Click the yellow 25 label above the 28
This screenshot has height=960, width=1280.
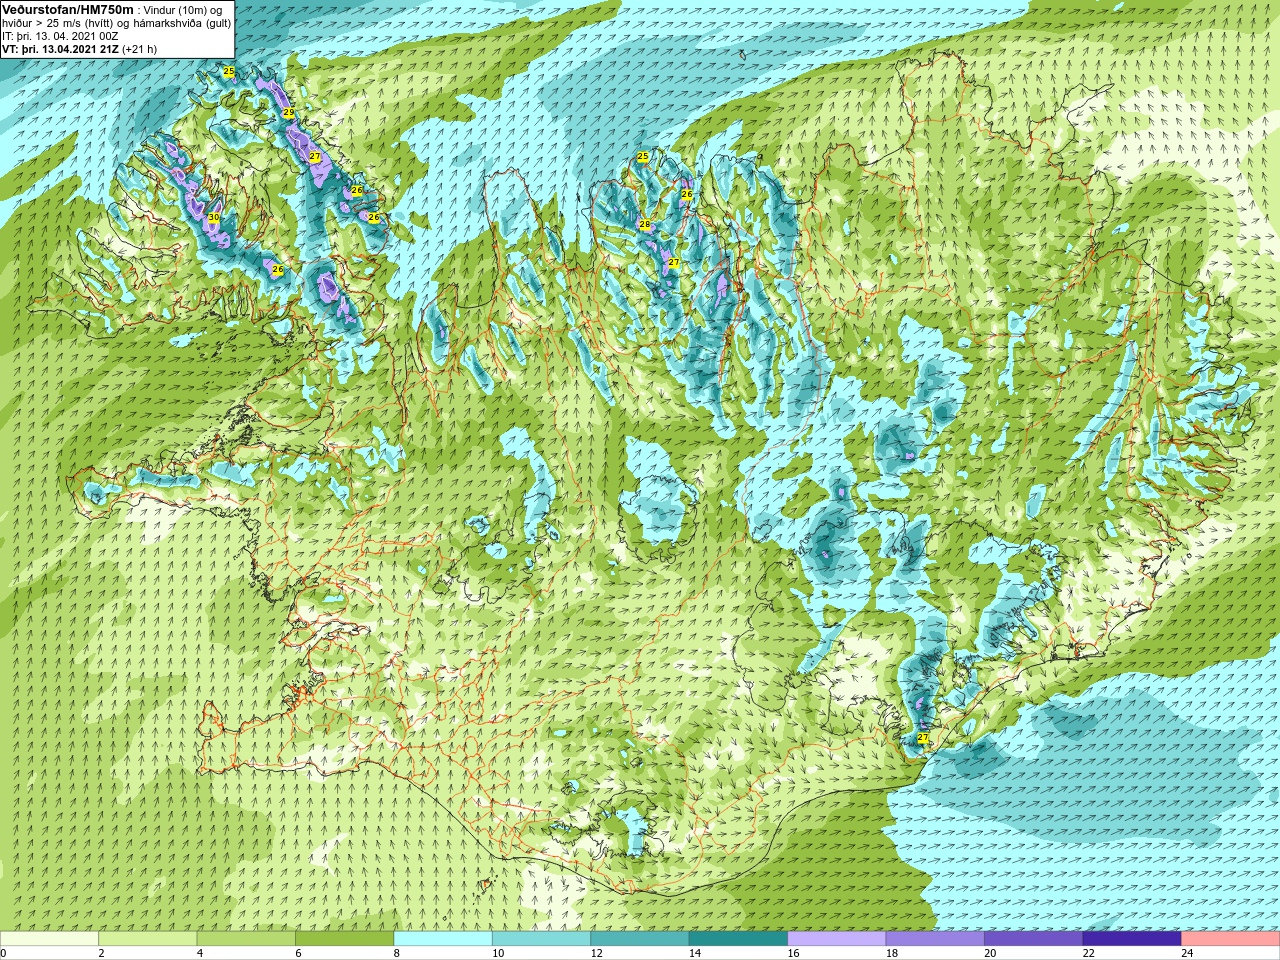pos(643,157)
